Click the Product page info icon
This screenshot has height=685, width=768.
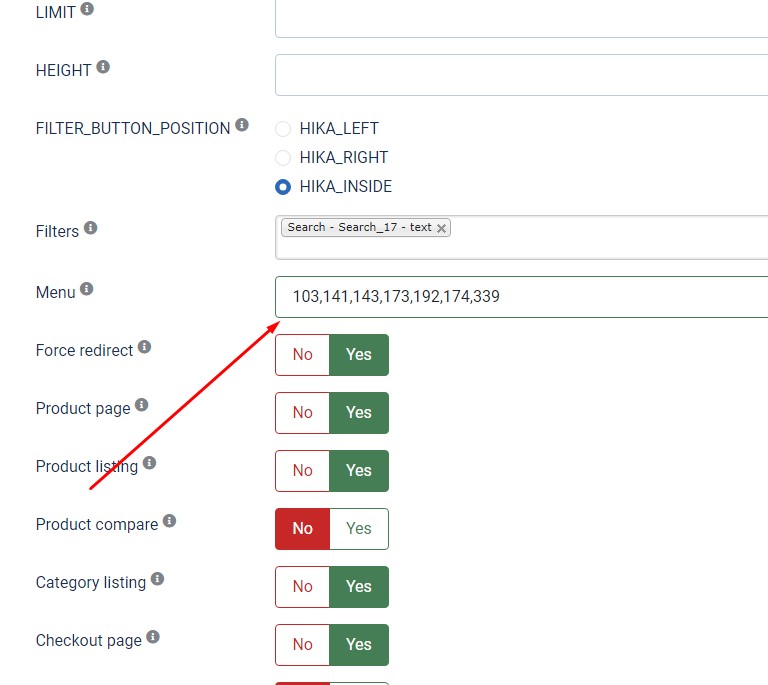tap(141, 405)
